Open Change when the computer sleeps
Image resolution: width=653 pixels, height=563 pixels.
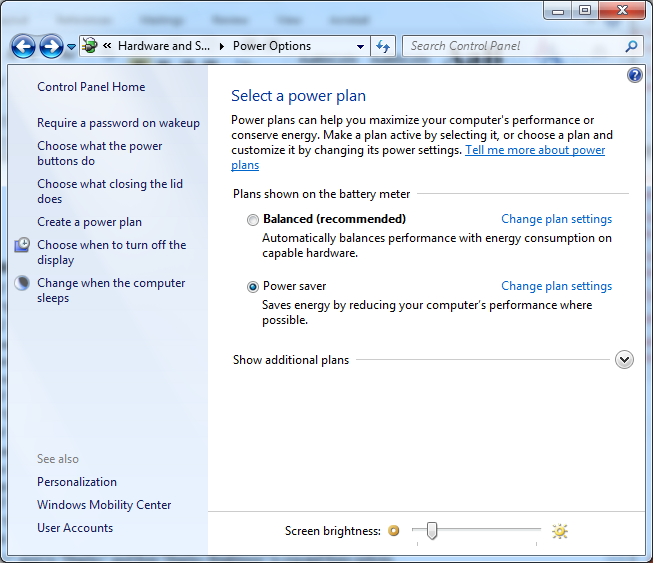click(111, 290)
